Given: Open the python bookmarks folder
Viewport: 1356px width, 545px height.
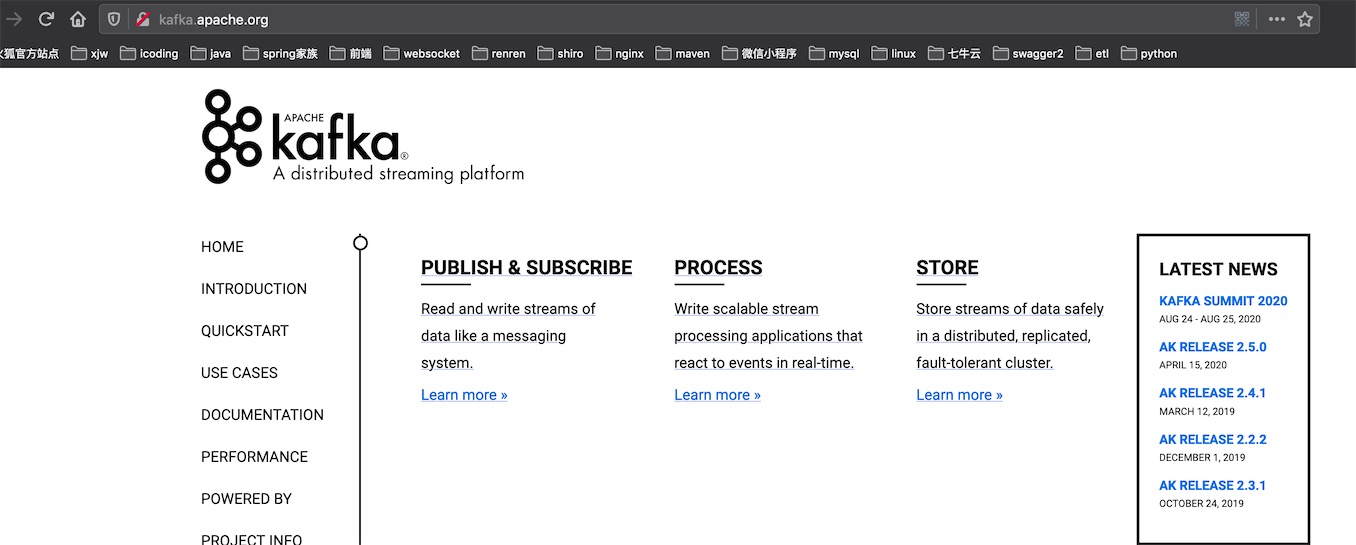Looking at the screenshot, I should pyautogui.click(x=1149, y=53).
